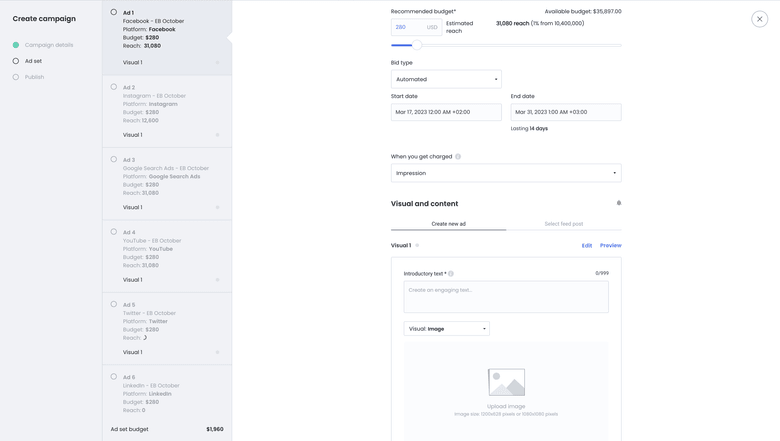Screen dimensions: 780x441
Task: Select the Ad 2 Instagram radio button
Action: point(114,87)
